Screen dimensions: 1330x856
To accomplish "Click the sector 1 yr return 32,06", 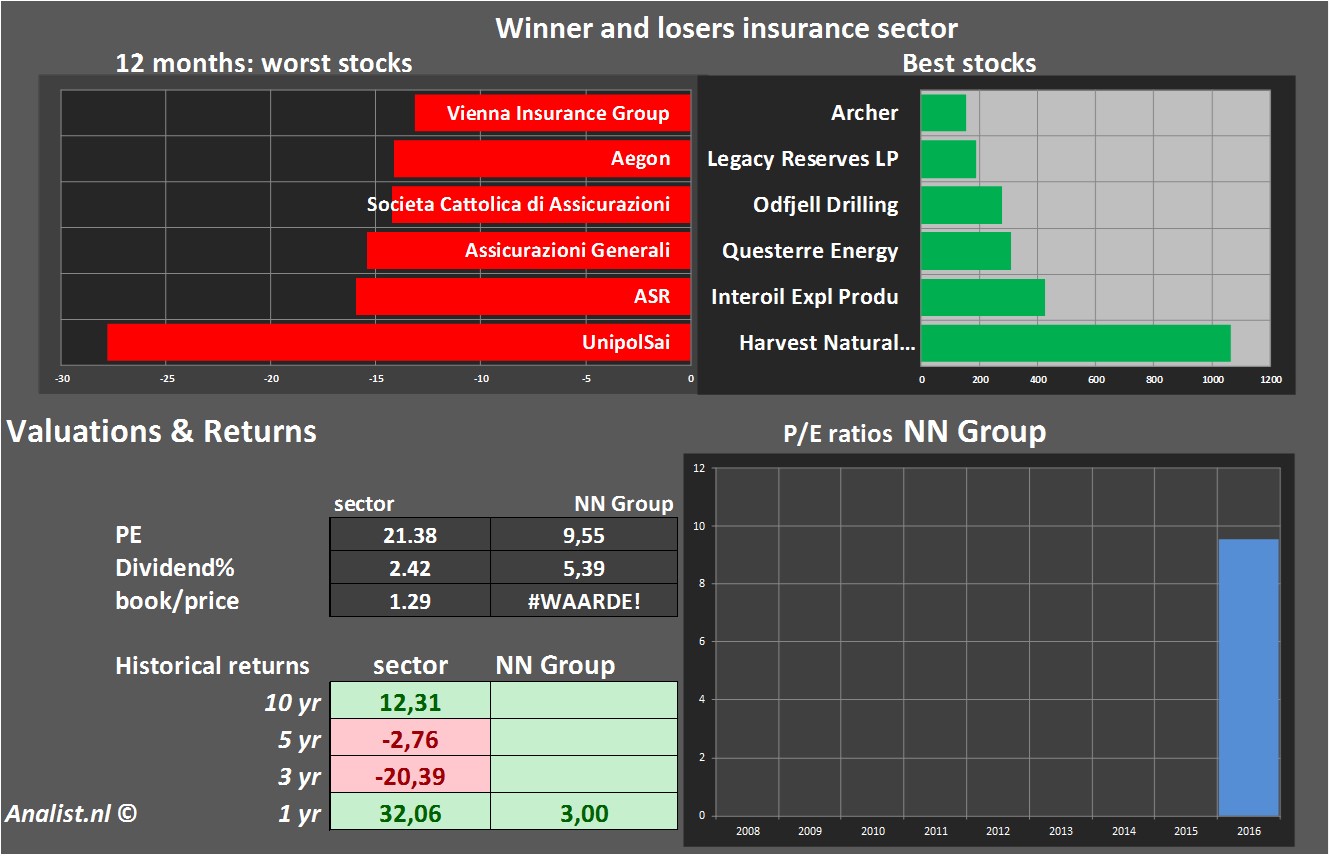I will pos(410,813).
